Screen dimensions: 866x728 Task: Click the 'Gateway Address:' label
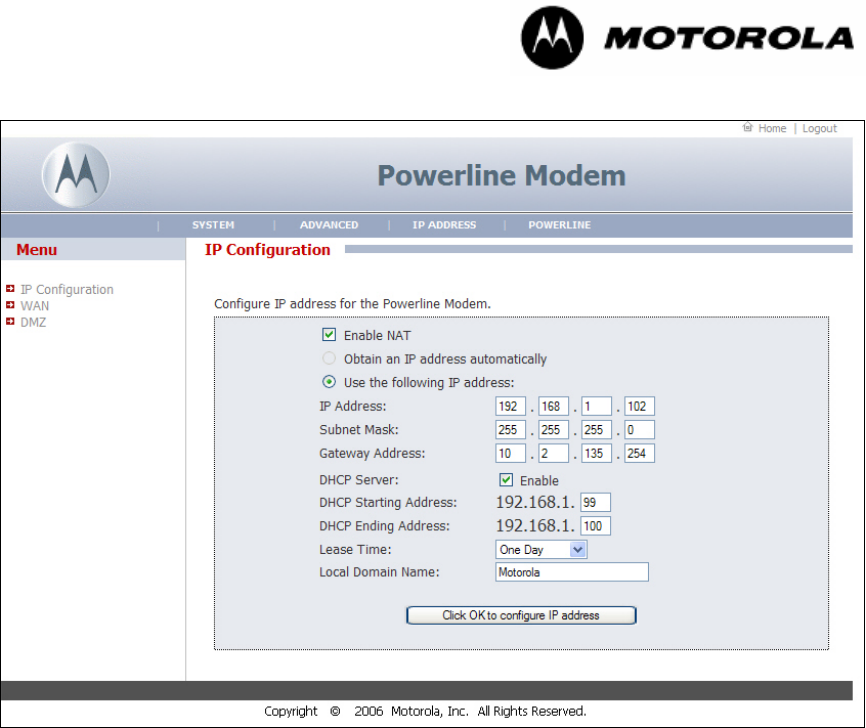click(x=372, y=453)
